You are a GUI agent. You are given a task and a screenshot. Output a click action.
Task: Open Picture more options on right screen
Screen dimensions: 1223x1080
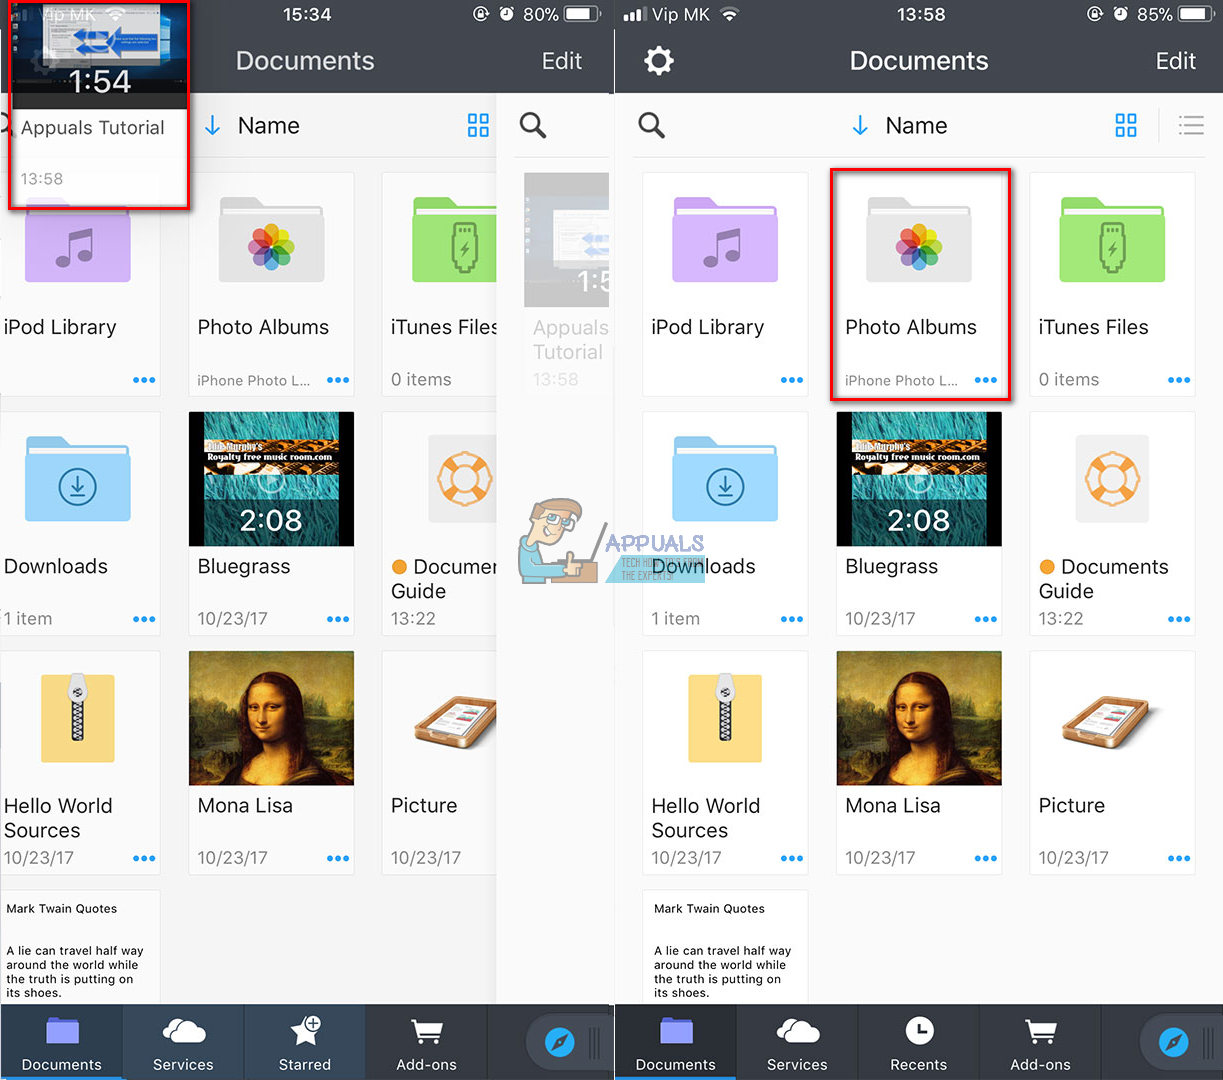coord(1179,858)
